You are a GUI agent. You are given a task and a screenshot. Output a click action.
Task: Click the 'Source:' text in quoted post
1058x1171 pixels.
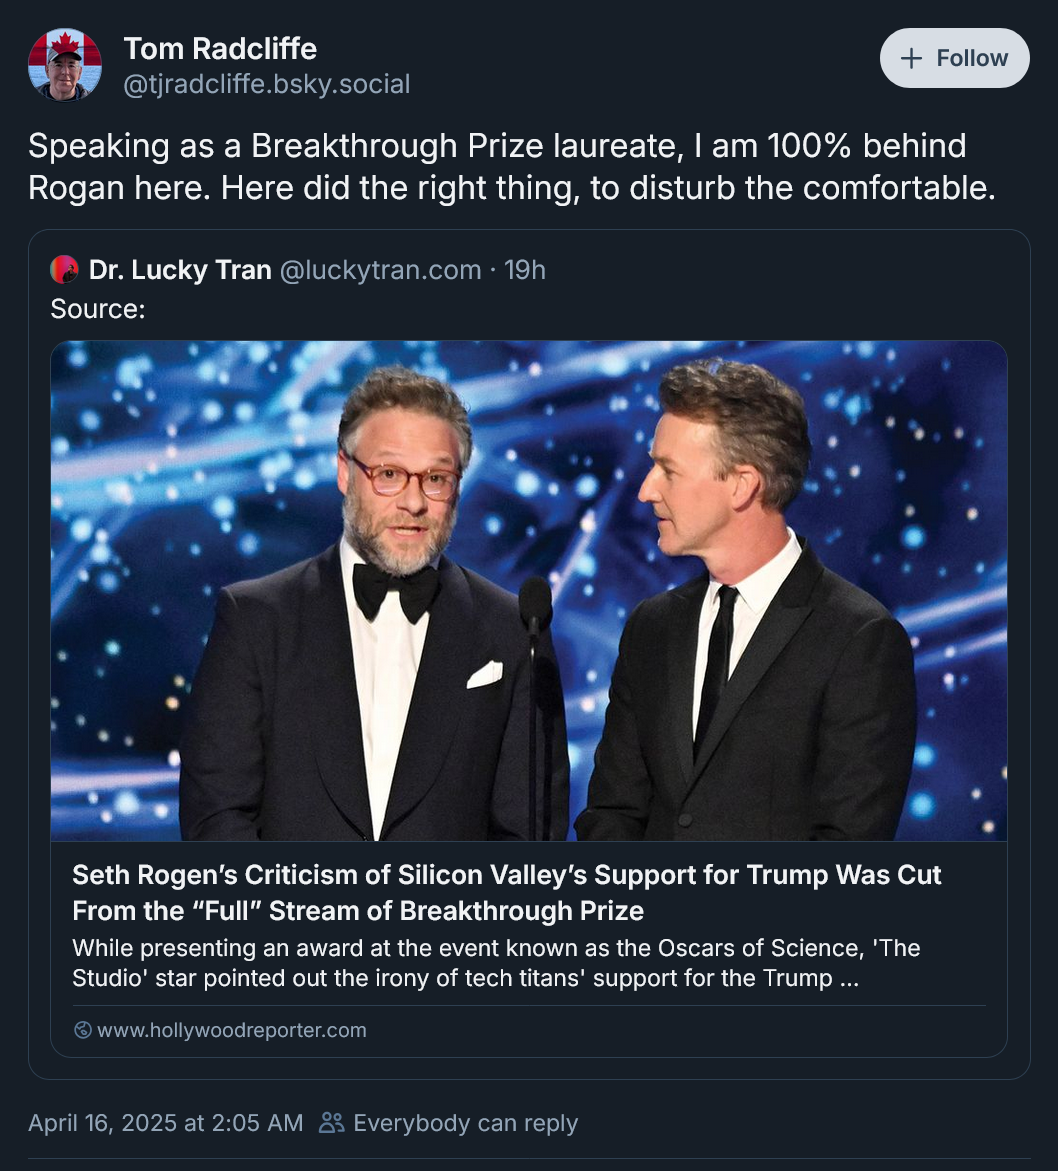98,308
